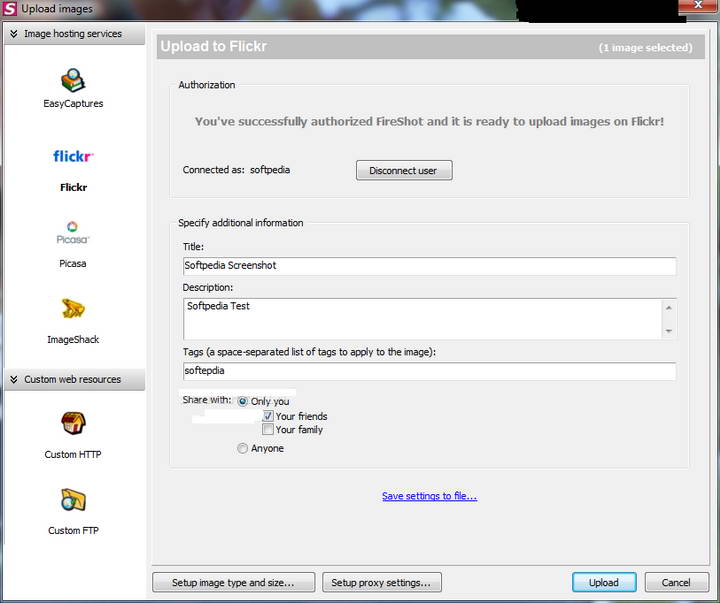Click the Upload button

(604, 582)
